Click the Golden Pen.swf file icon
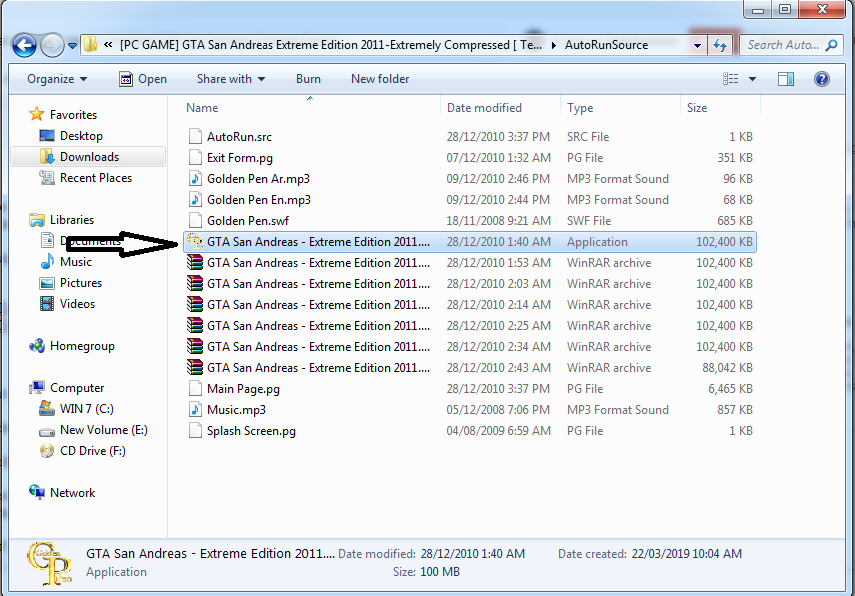This screenshot has width=855, height=596. (195, 220)
